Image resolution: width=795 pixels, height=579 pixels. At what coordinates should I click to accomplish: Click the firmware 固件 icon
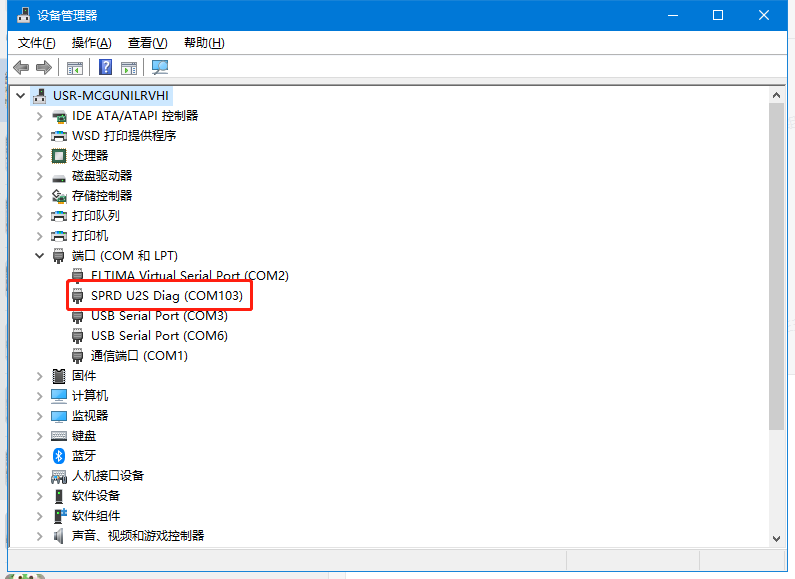pos(59,376)
